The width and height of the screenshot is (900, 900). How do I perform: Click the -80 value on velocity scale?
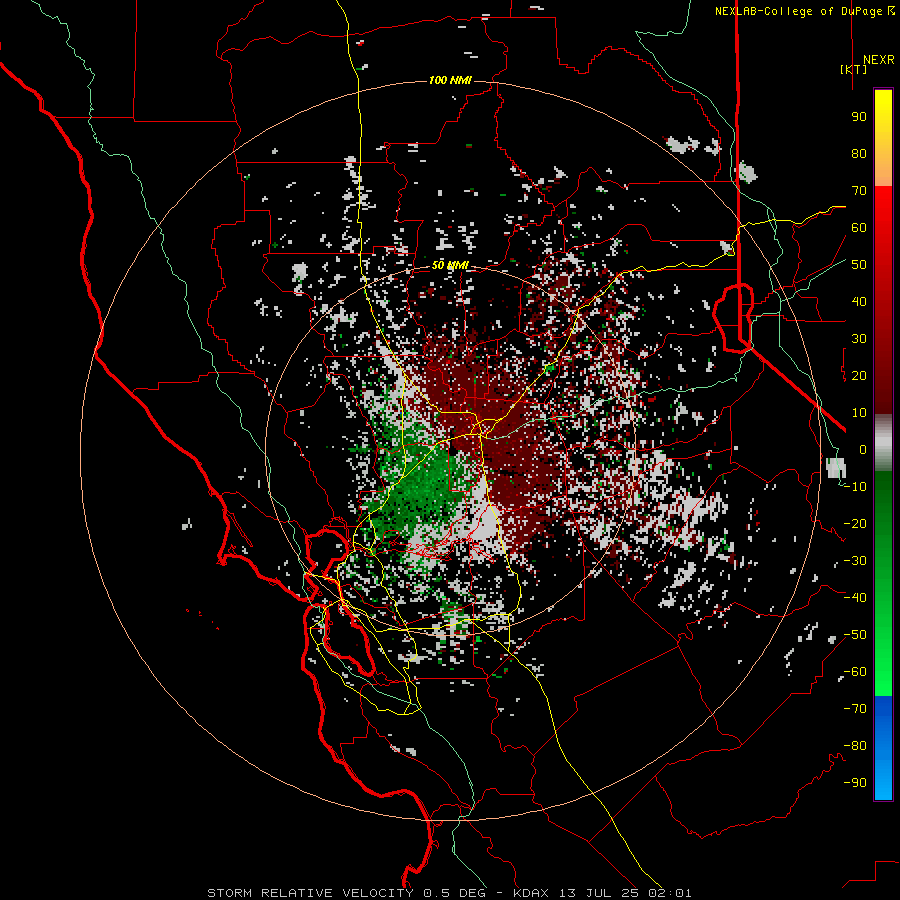855,746
